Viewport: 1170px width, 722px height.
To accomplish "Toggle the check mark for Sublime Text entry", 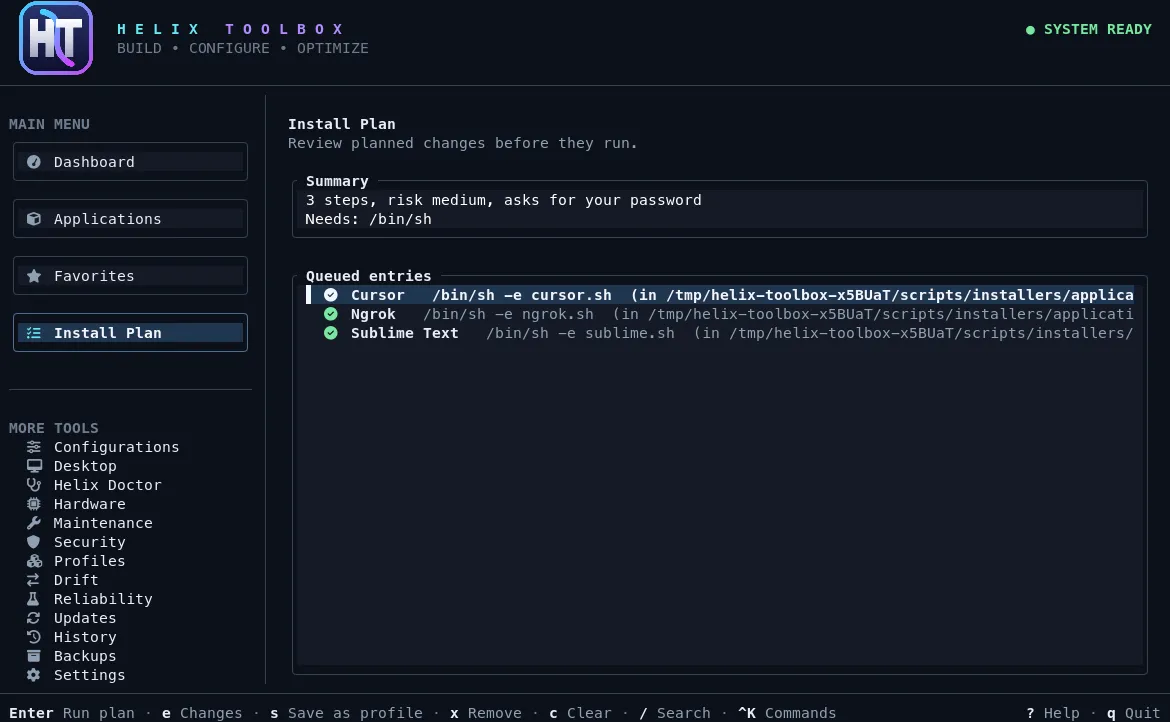I will [331, 333].
